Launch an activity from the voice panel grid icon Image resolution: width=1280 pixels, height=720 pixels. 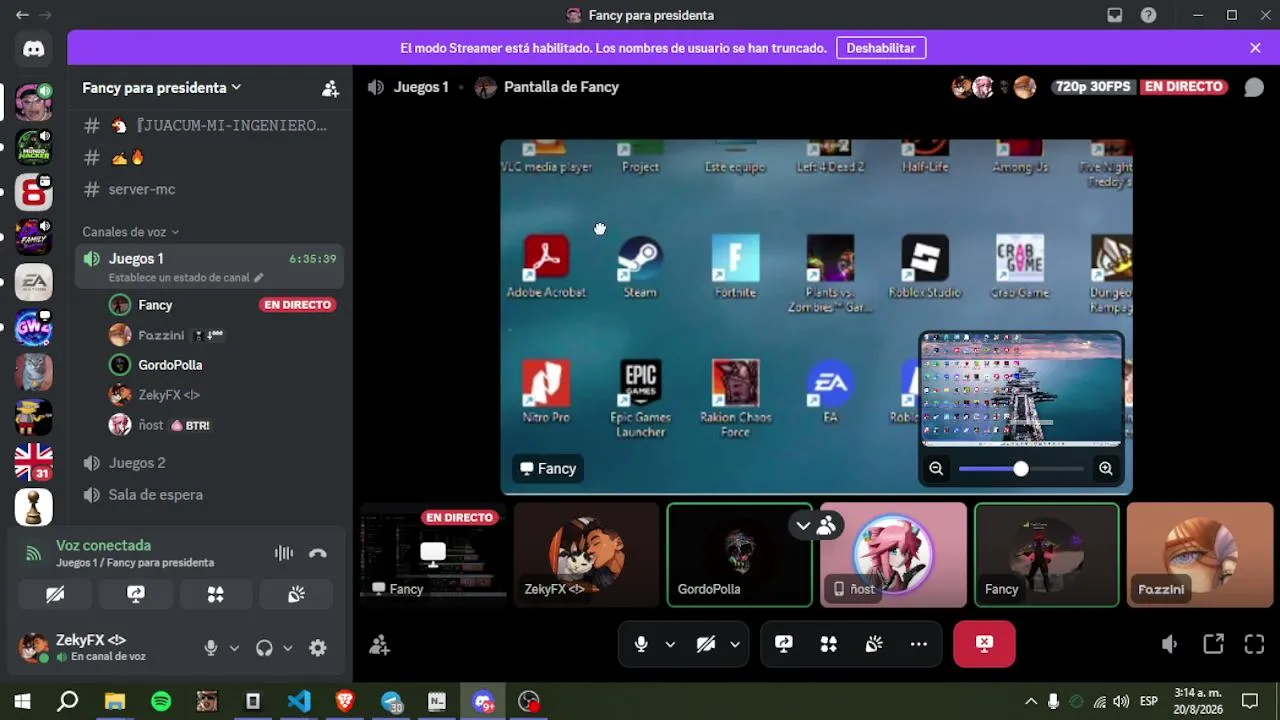click(x=215, y=594)
